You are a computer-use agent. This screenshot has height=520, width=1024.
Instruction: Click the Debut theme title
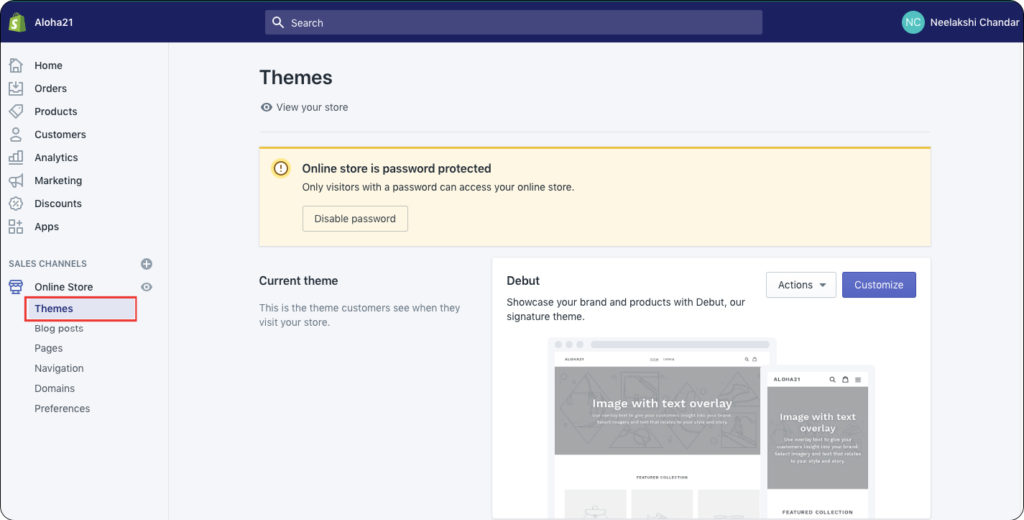(x=523, y=281)
